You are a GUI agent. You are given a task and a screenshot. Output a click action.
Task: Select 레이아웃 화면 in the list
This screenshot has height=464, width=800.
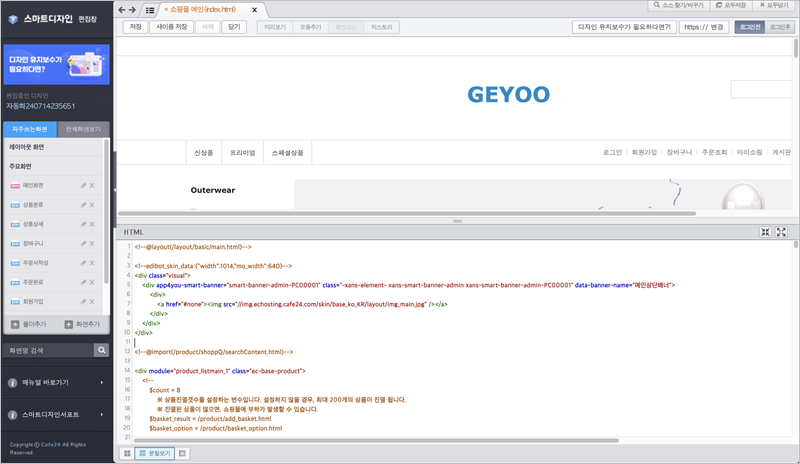(27, 147)
